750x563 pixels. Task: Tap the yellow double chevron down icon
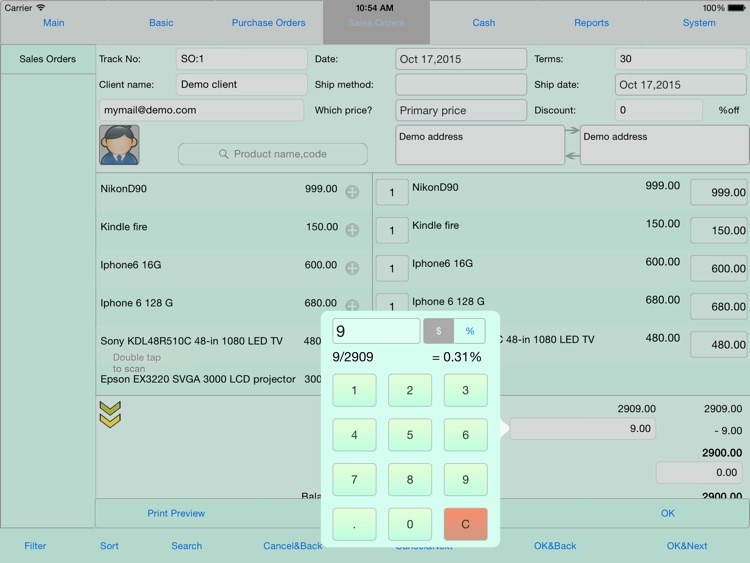(110, 414)
